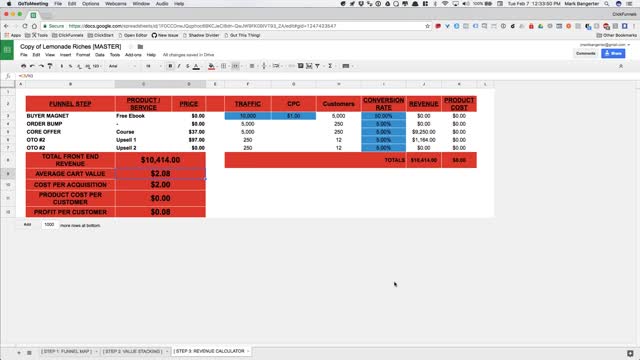Click the Comments button
The height and width of the screenshot is (360, 640).
click(x=586, y=53)
